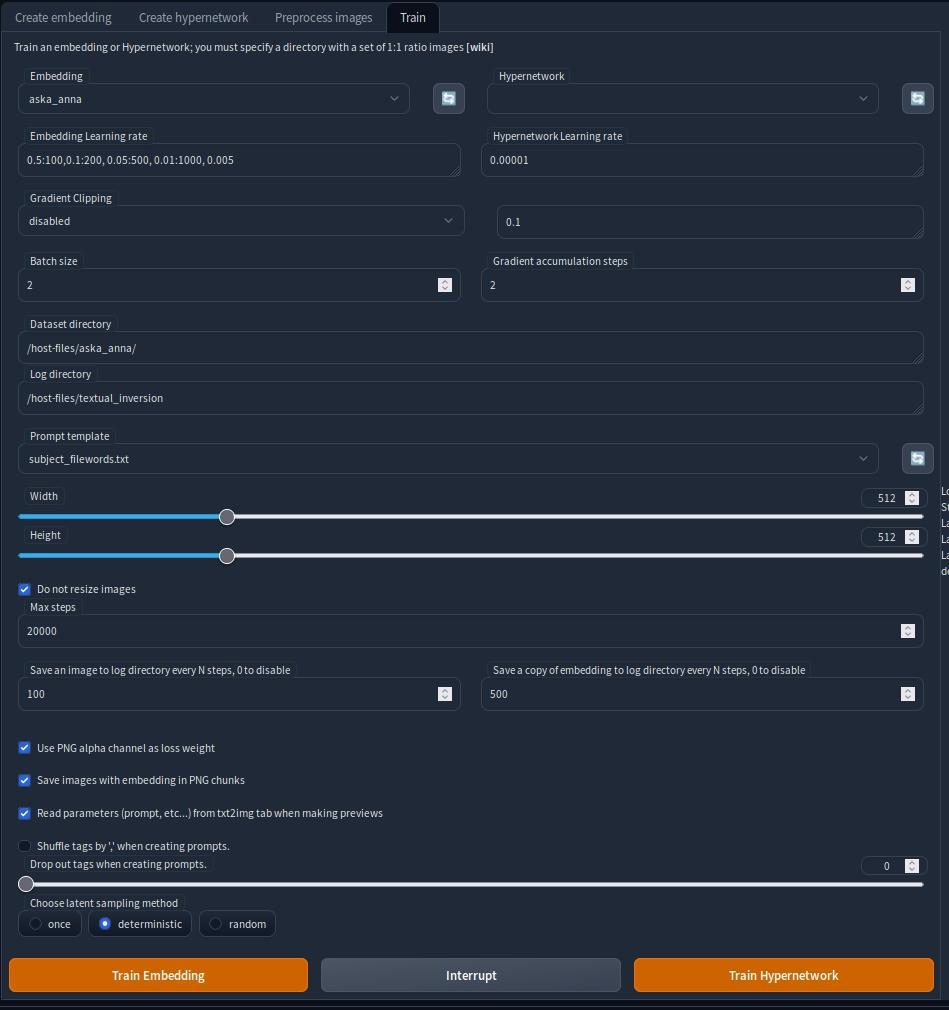This screenshot has height=1010, width=949.
Task: Click the Height slider handle
Action: click(227, 556)
